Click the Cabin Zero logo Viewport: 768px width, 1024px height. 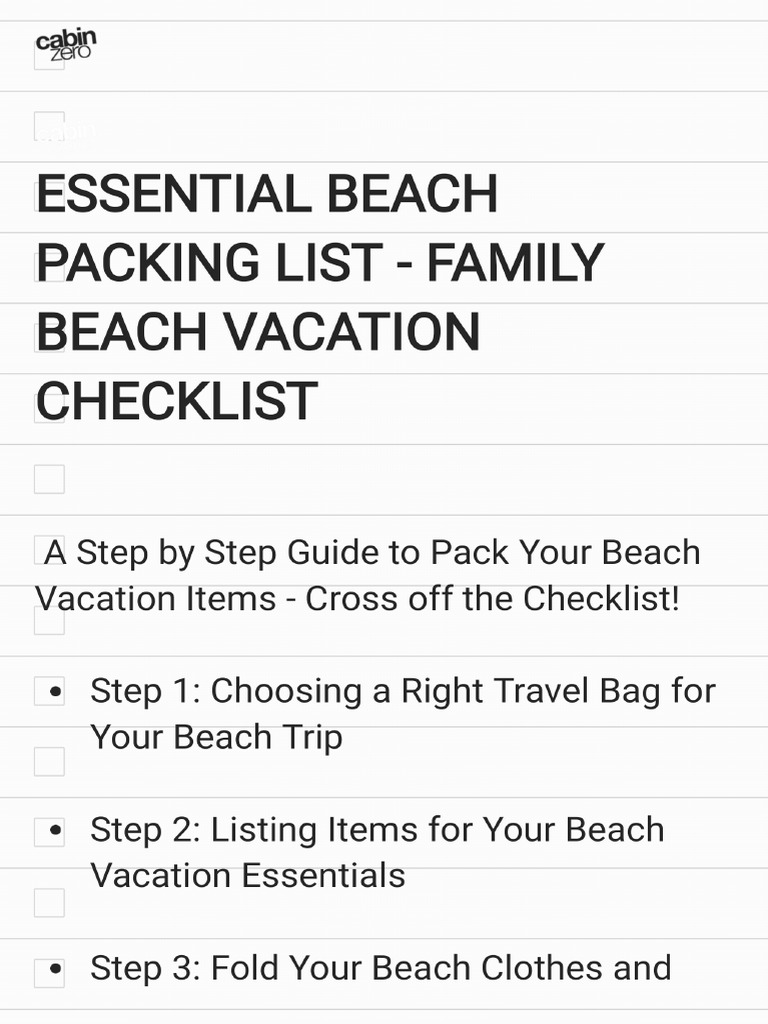pyautogui.click(x=65, y=42)
